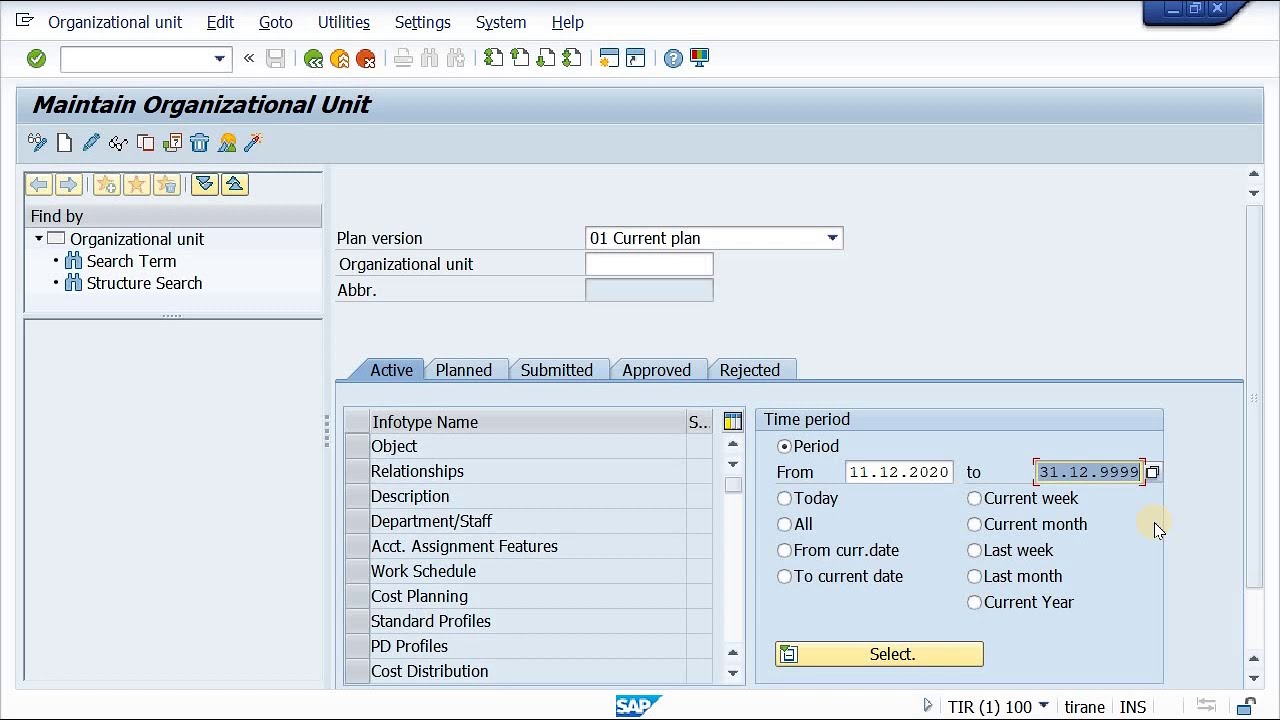Viewport: 1280px width, 720px height.
Task: Select the Today radio button
Action: (x=784, y=498)
